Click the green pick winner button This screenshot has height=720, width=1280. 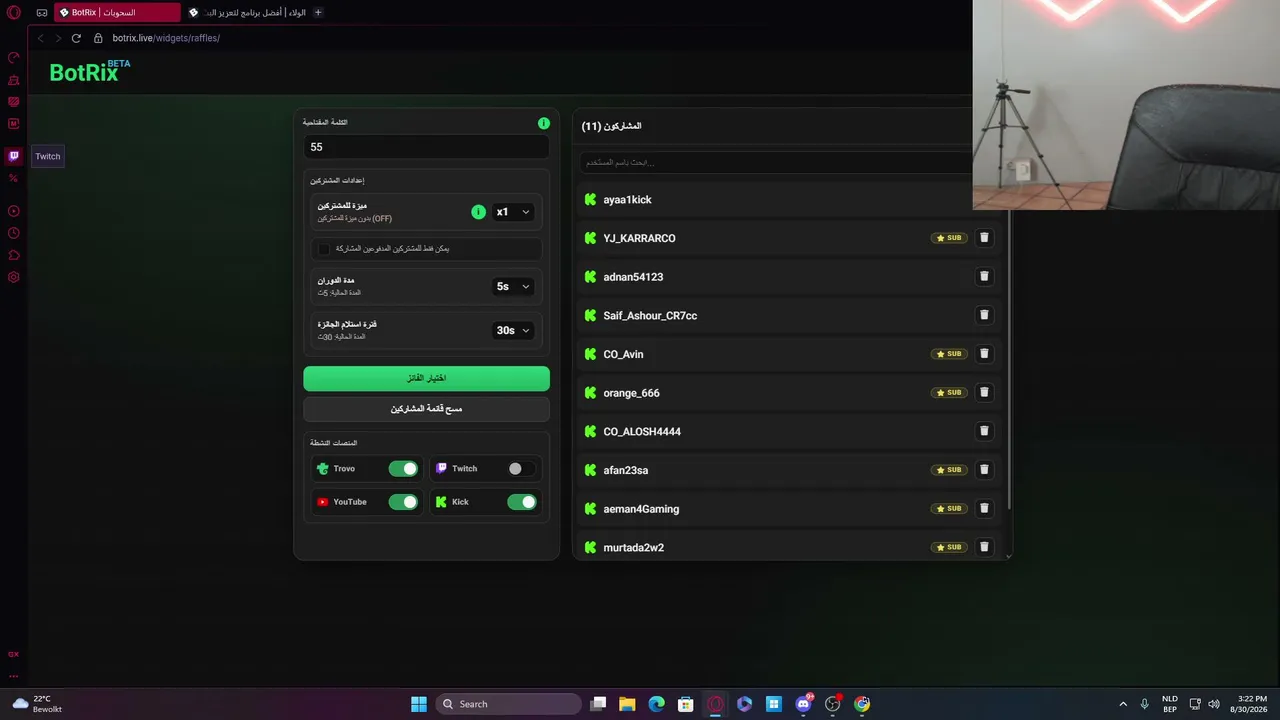[x=427, y=378]
